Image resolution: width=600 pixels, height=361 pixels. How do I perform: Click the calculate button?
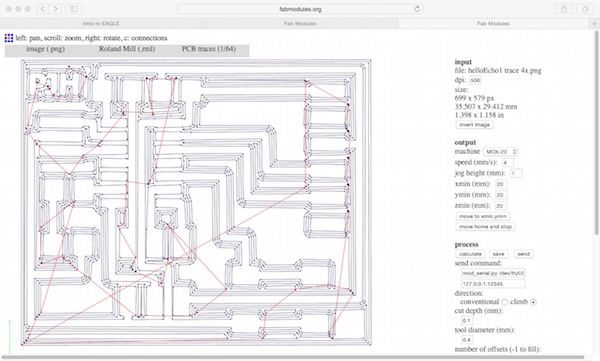(x=470, y=254)
